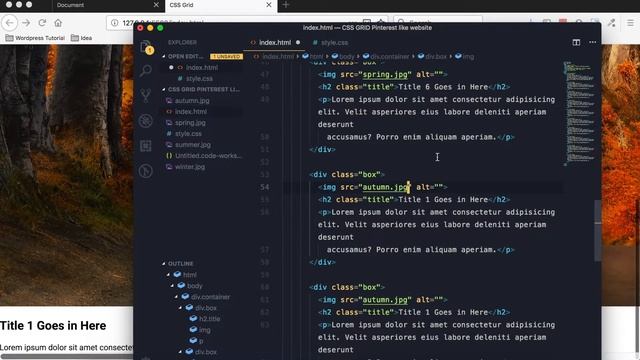The width and height of the screenshot is (640, 360).
Task: Click autumn.jpg source on line 54
Action: pos(385,187)
